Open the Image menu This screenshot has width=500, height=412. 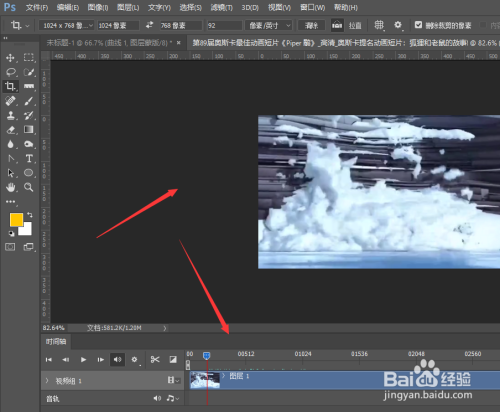click(98, 7)
